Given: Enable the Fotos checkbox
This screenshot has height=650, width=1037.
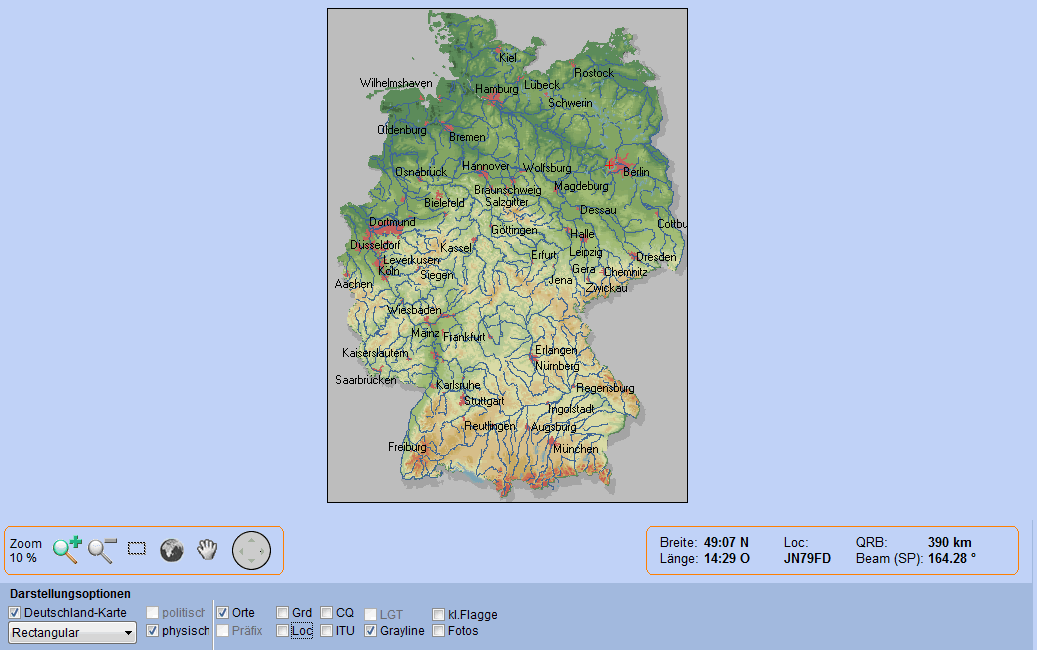Looking at the screenshot, I should [438, 631].
